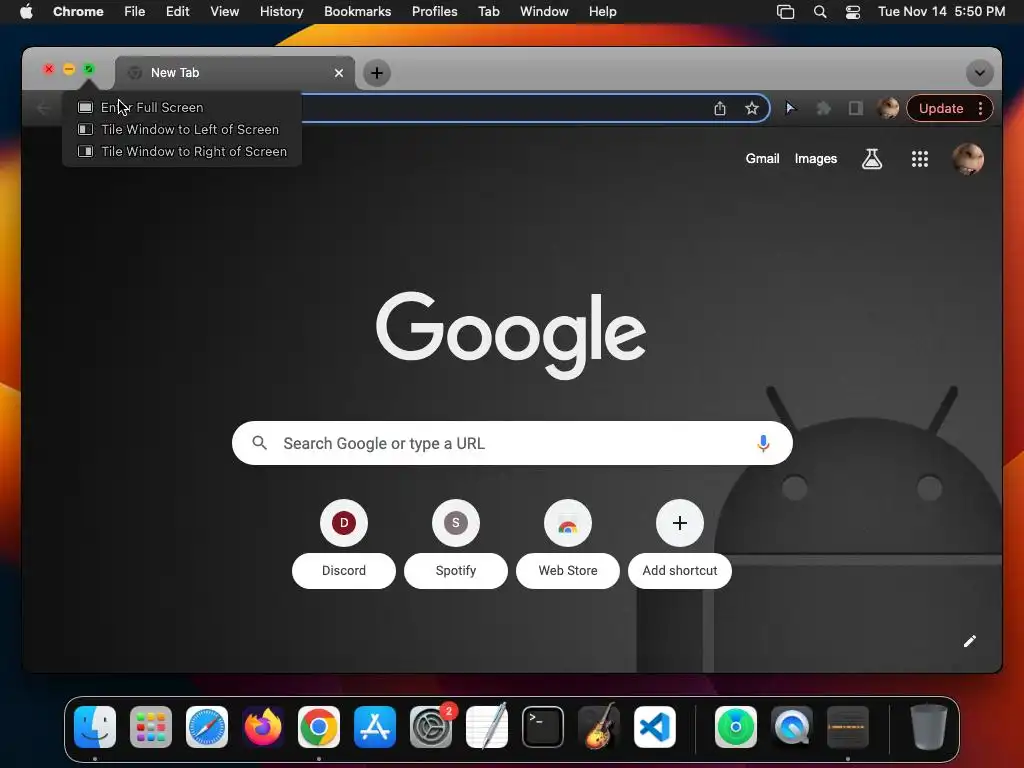Click the Add shortcut label
Image resolution: width=1024 pixels, height=768 pixels.
coord(680,571)
